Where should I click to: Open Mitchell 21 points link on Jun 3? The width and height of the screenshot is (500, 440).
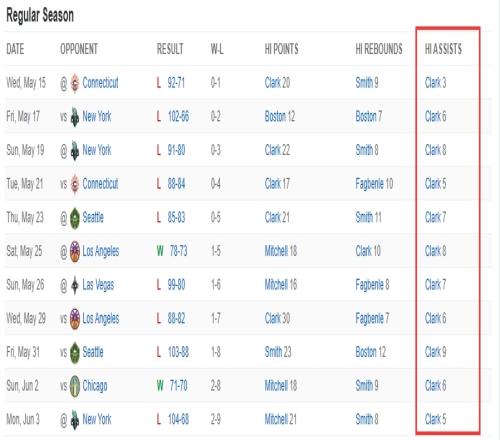[x=280, y=419]
